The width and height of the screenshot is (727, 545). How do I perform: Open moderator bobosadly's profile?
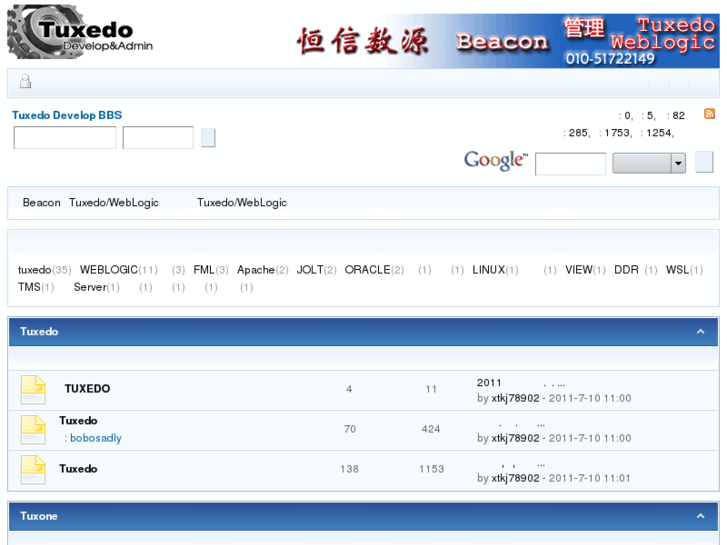96,438
